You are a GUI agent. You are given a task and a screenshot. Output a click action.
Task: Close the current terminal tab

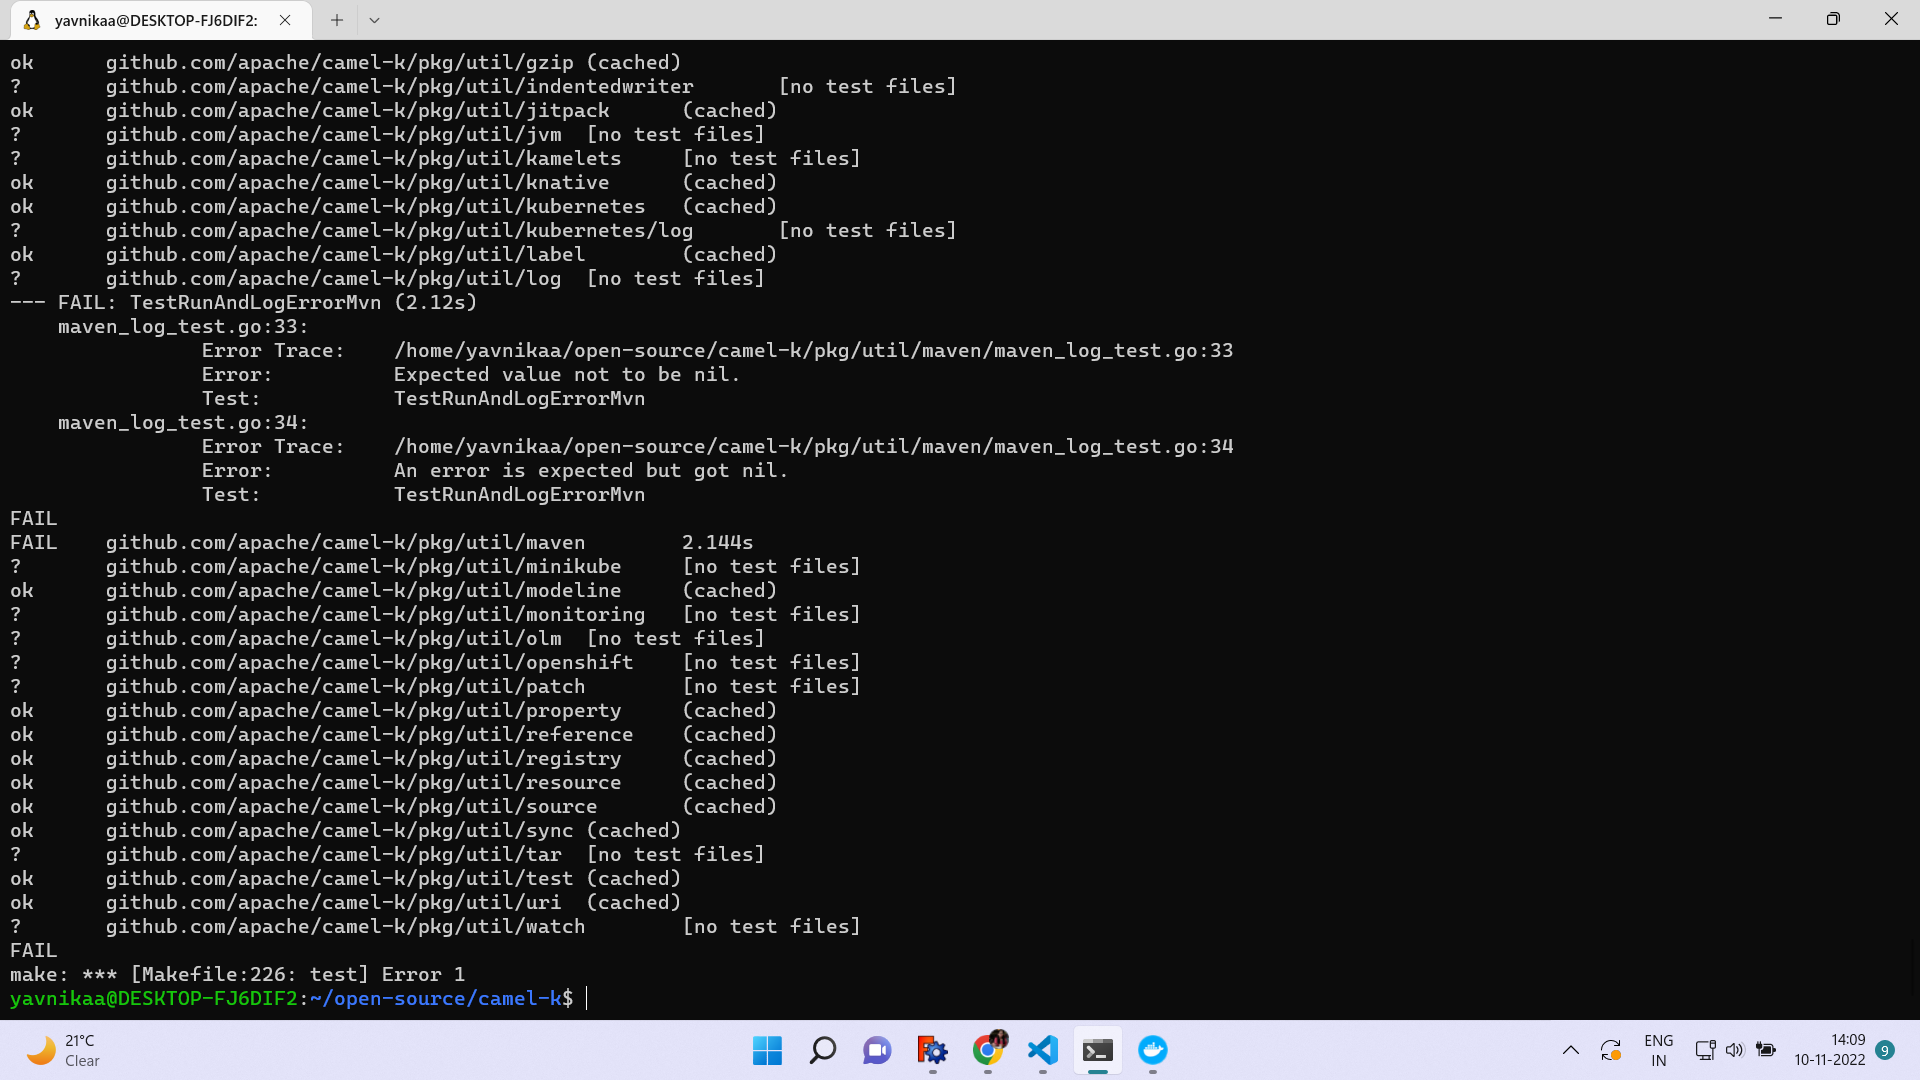(x=283, y=20)
